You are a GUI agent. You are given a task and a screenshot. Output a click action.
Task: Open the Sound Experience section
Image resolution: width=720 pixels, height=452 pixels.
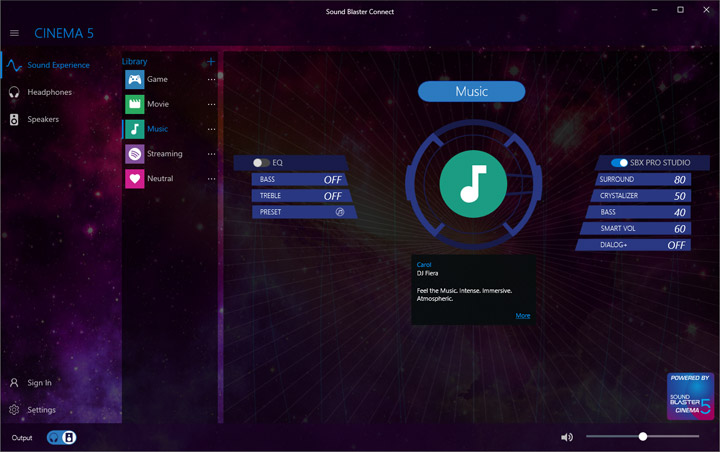click(x=58, y=65)
